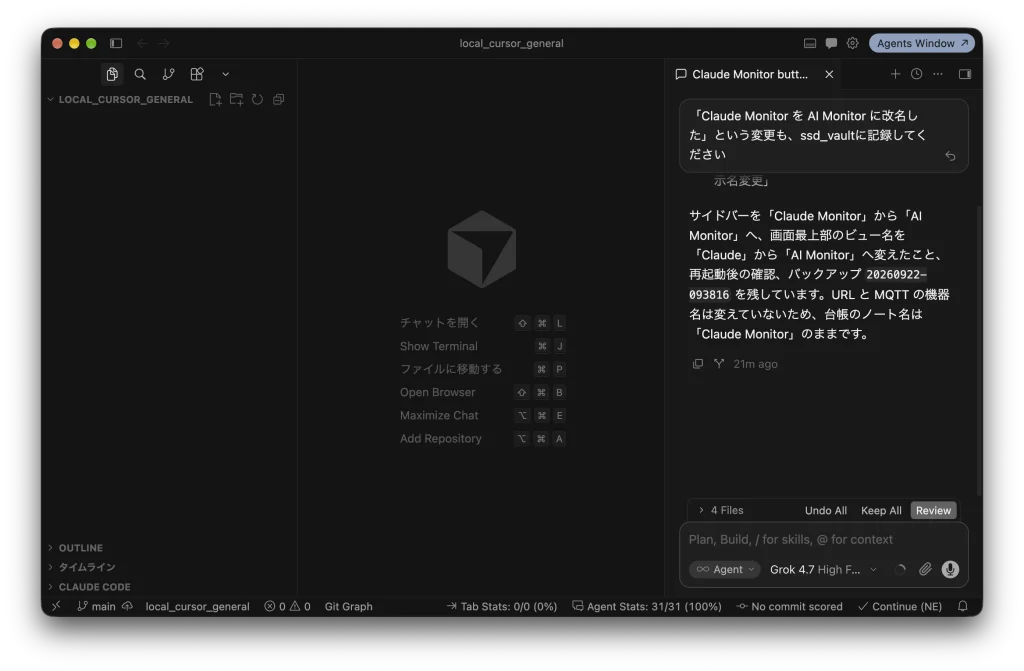This screenshot has height=671, width=1024.
Task: Create a new file in LOCAL_CURSOR_GENERAL
Action: click(x=216, y=99)
